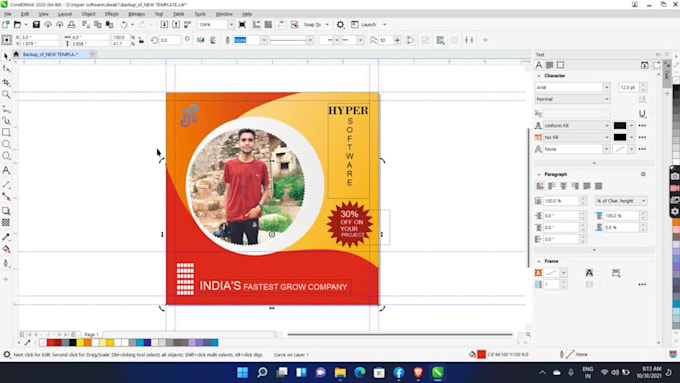This screenshot has height=383, width=680.
Task: Open Character tab in Text docker
Action: point(539,65)
